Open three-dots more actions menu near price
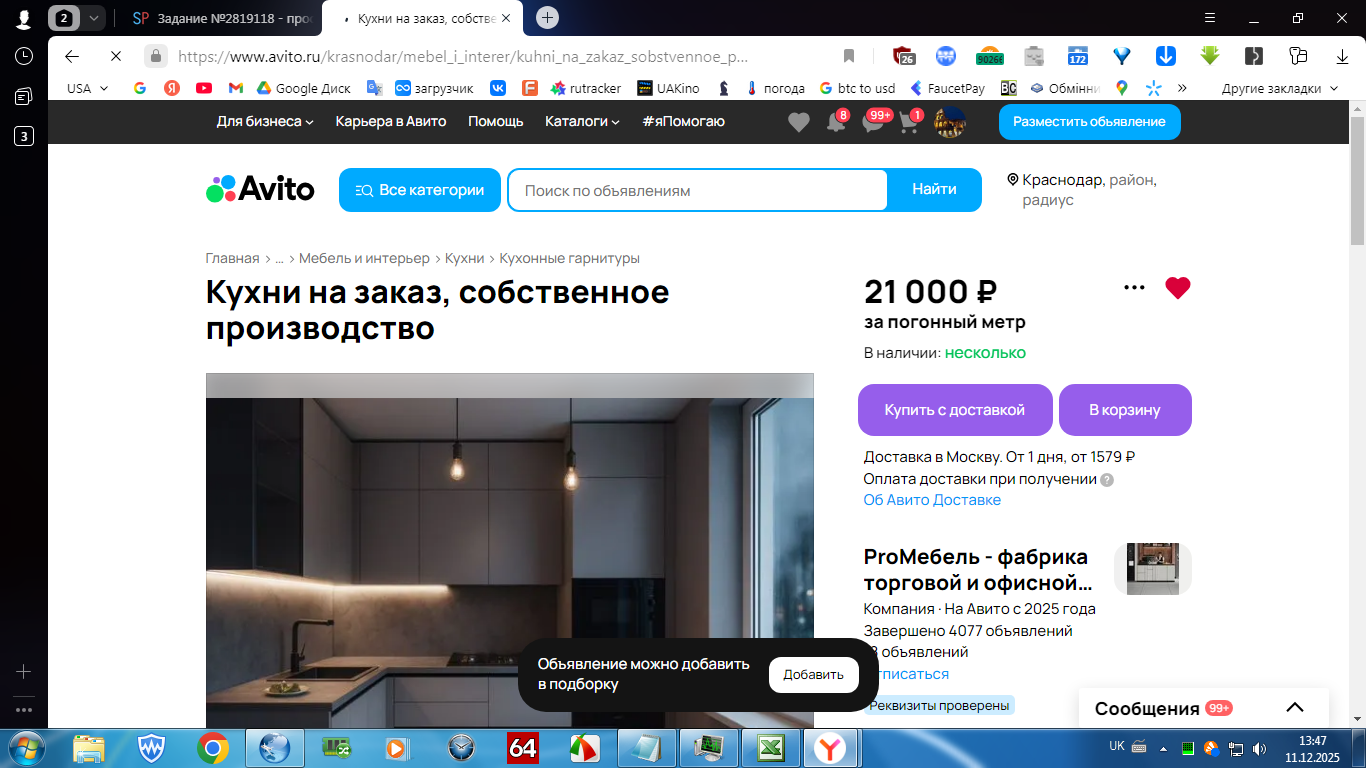This screenshot has width=1366, height=768. [x=1134, y=288]
